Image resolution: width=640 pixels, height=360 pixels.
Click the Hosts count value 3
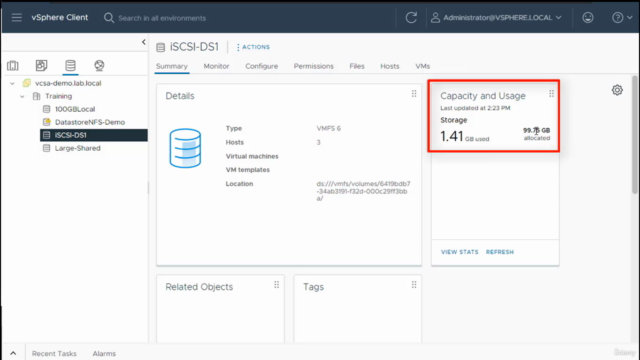[x=318, y=142]
